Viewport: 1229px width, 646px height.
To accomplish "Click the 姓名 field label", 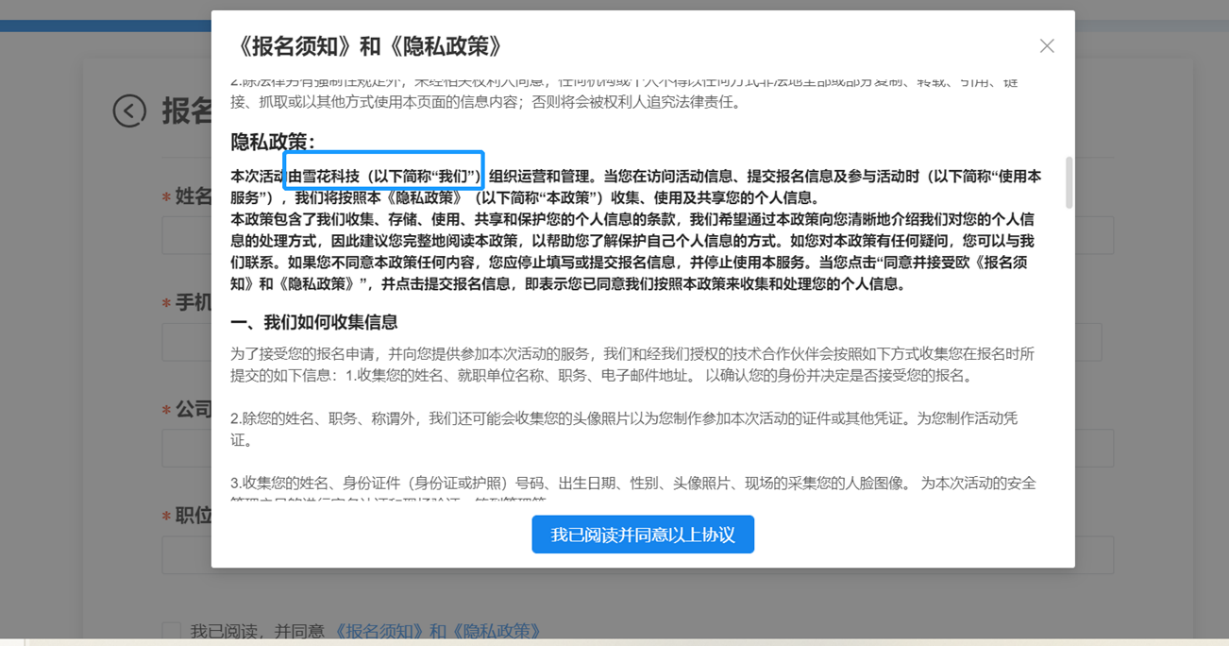I will pyautogui.click(x=193, y=196).
